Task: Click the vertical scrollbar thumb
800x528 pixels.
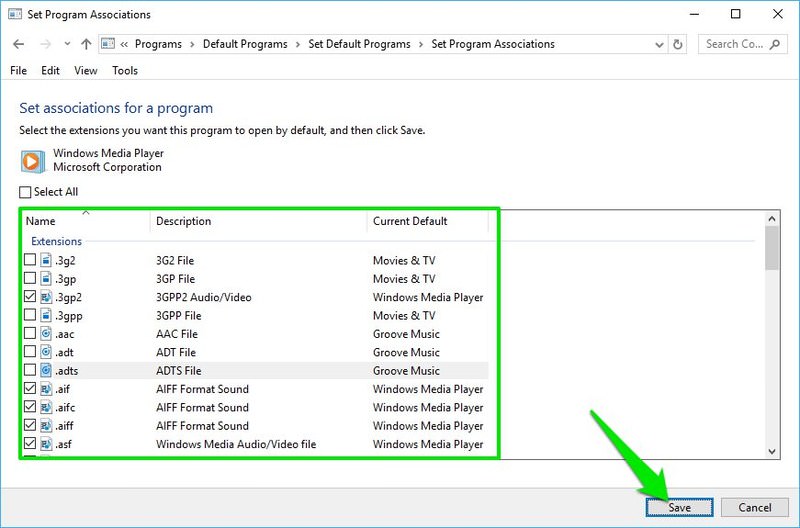Action: tap(772, 248)
